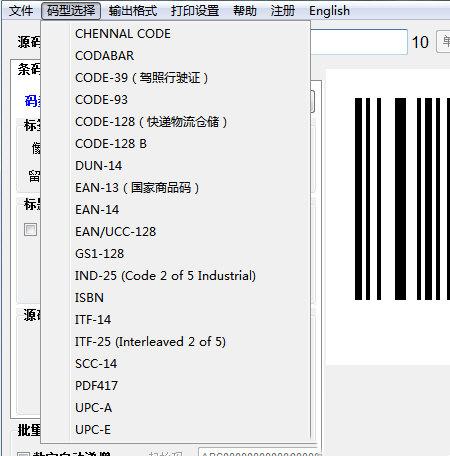Open the 文件 menu
The height and width of the screenshot is (456, 450).
tap(21, 11)
